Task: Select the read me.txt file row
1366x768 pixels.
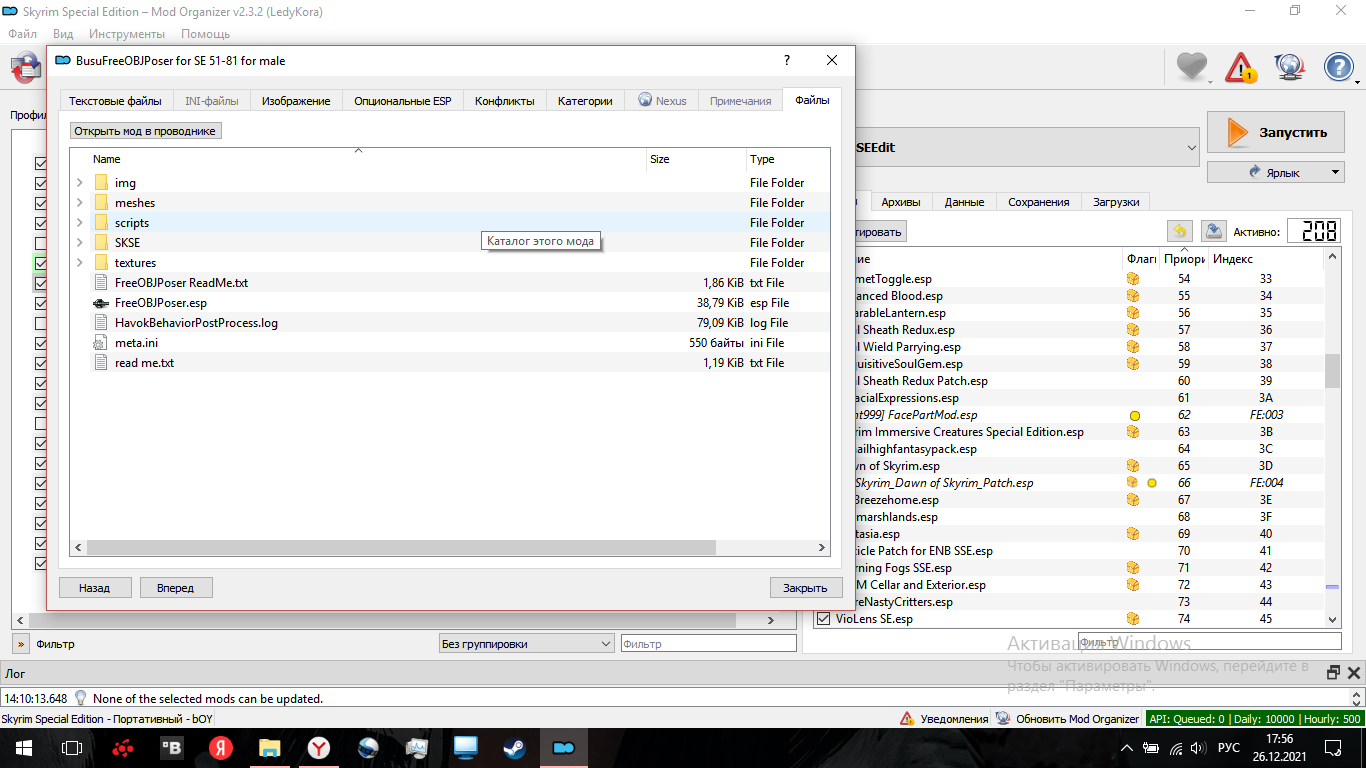Action: tap(450, 363)
